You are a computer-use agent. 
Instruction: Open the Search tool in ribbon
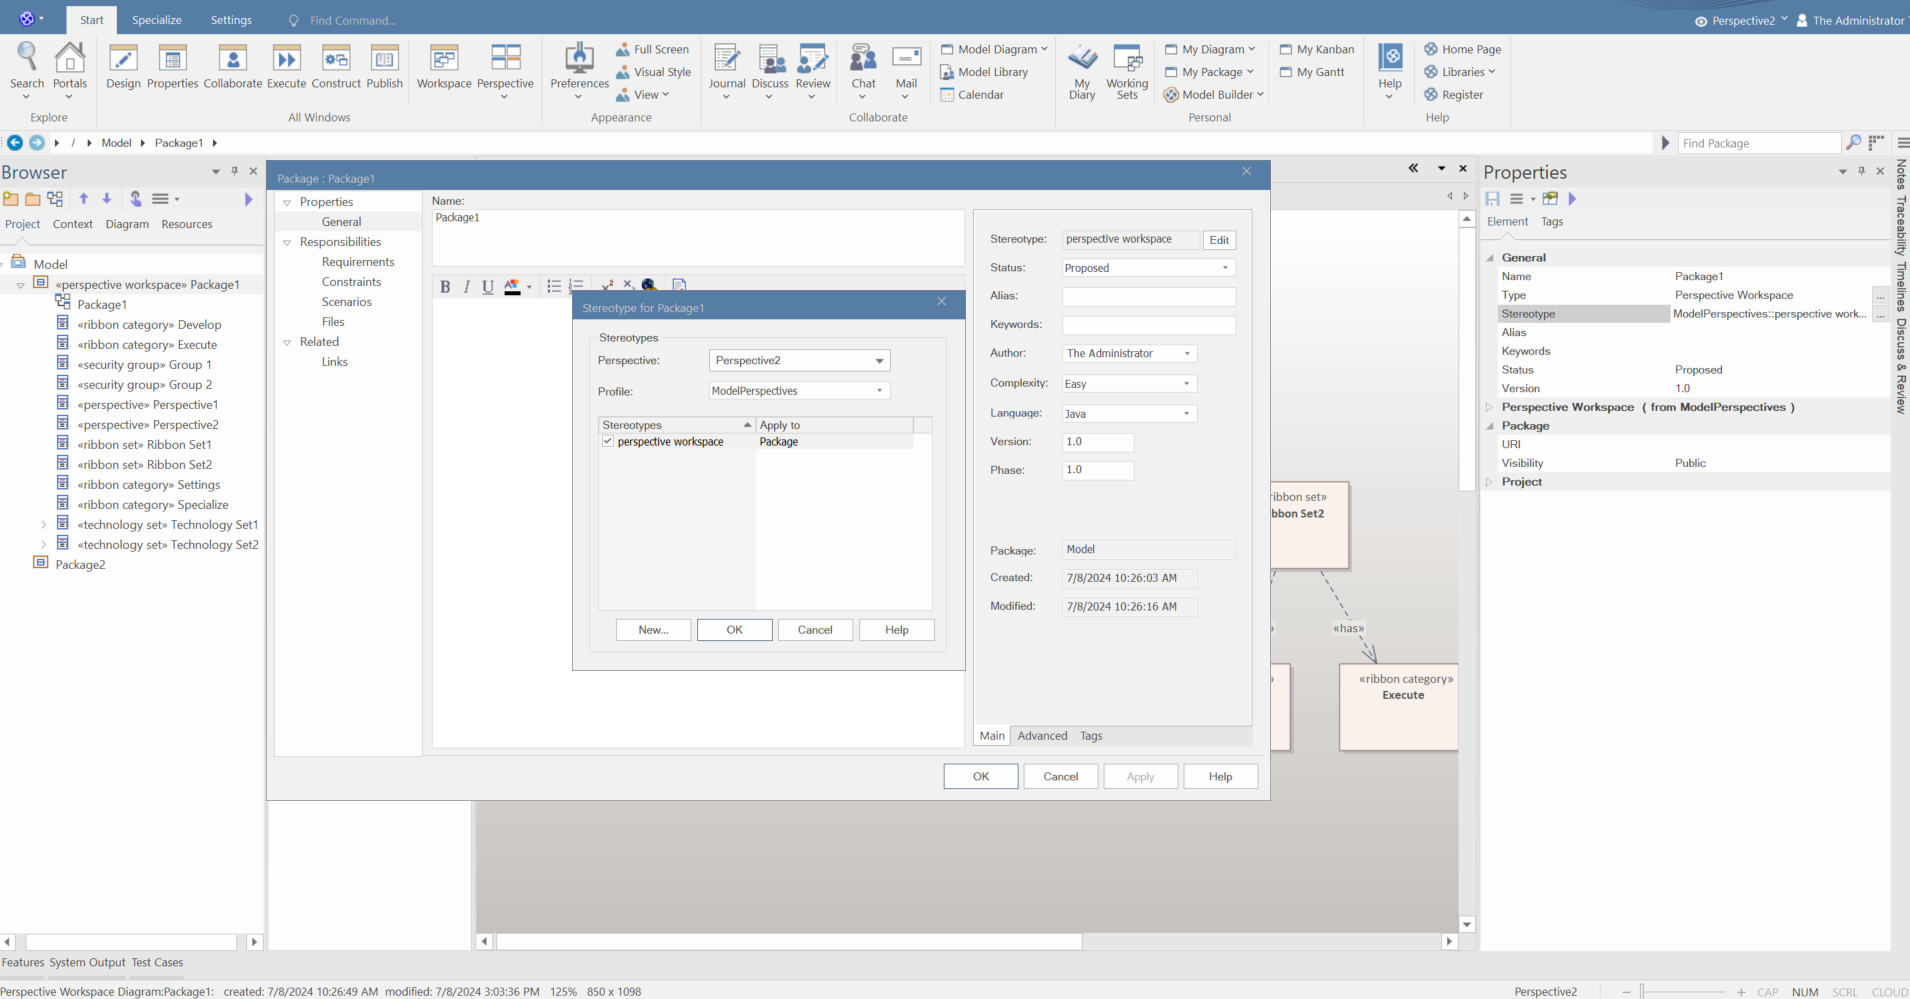tap(27, 66)
